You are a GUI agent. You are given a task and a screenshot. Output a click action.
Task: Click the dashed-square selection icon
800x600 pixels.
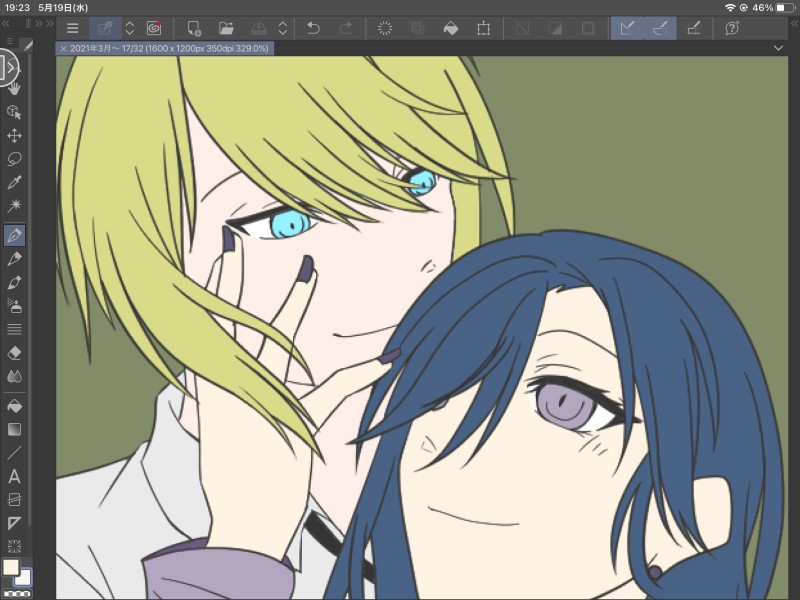click(x=418, y=28)
